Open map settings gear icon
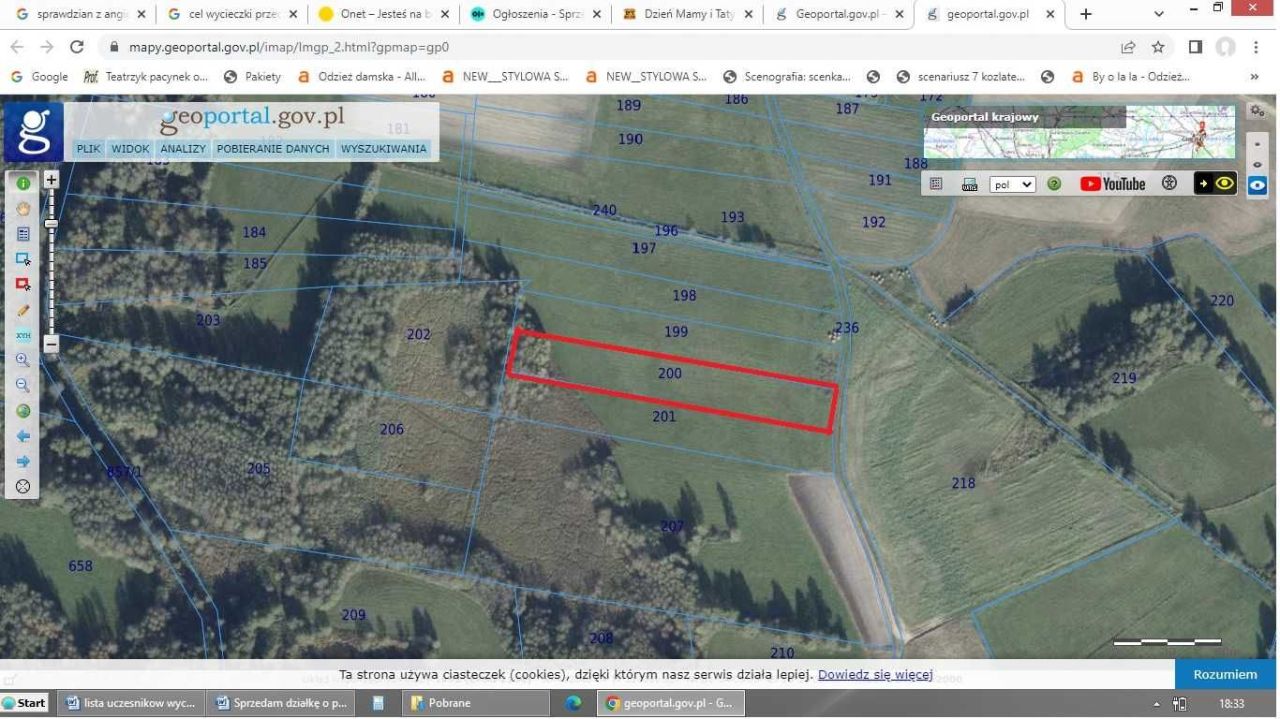1280x719 pixels. [x=1257, y=111]
